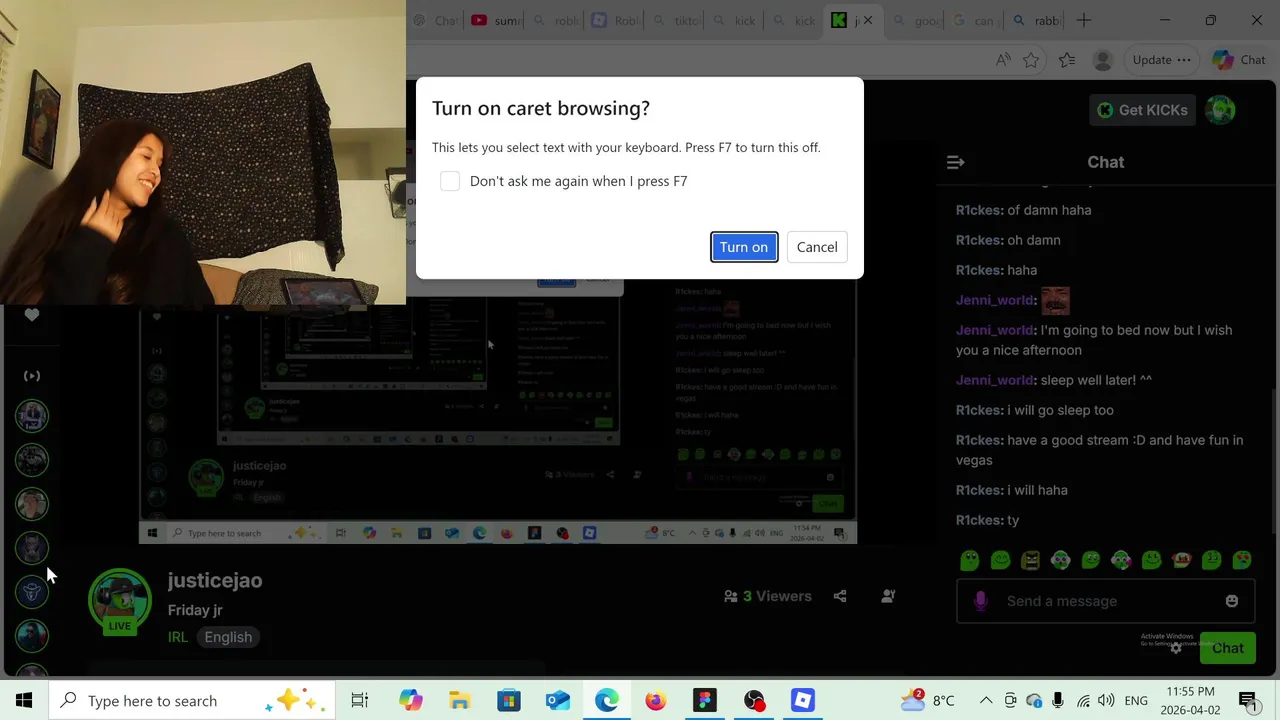This screenshot has width=1280, height=720.
Task: Open Copilot Chat in Edge toolbar
Action: click(1239, 60)
